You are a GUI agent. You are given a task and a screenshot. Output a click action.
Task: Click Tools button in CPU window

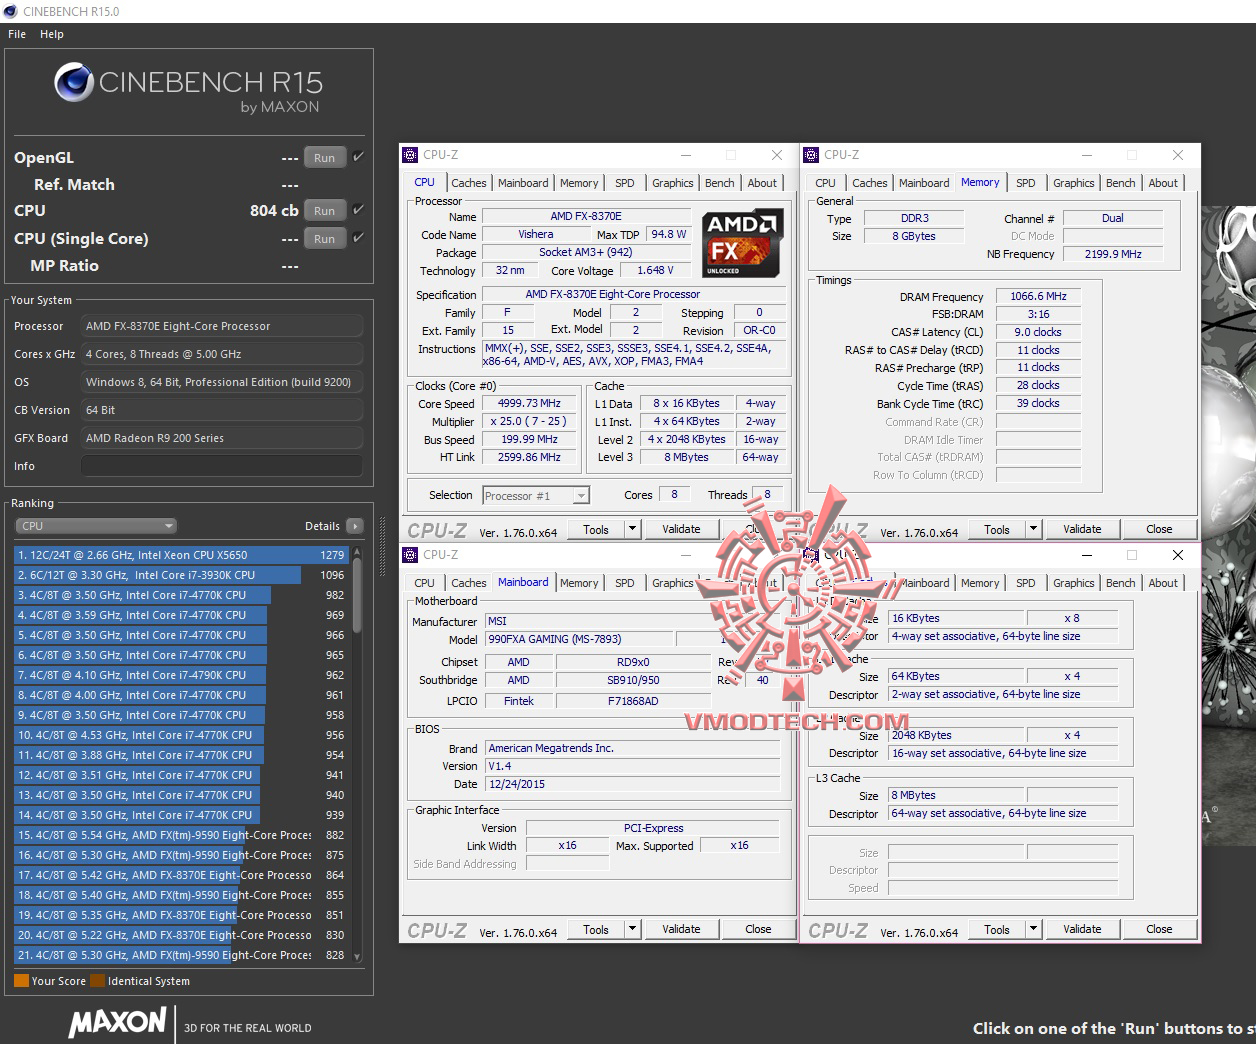coord(596,529)
